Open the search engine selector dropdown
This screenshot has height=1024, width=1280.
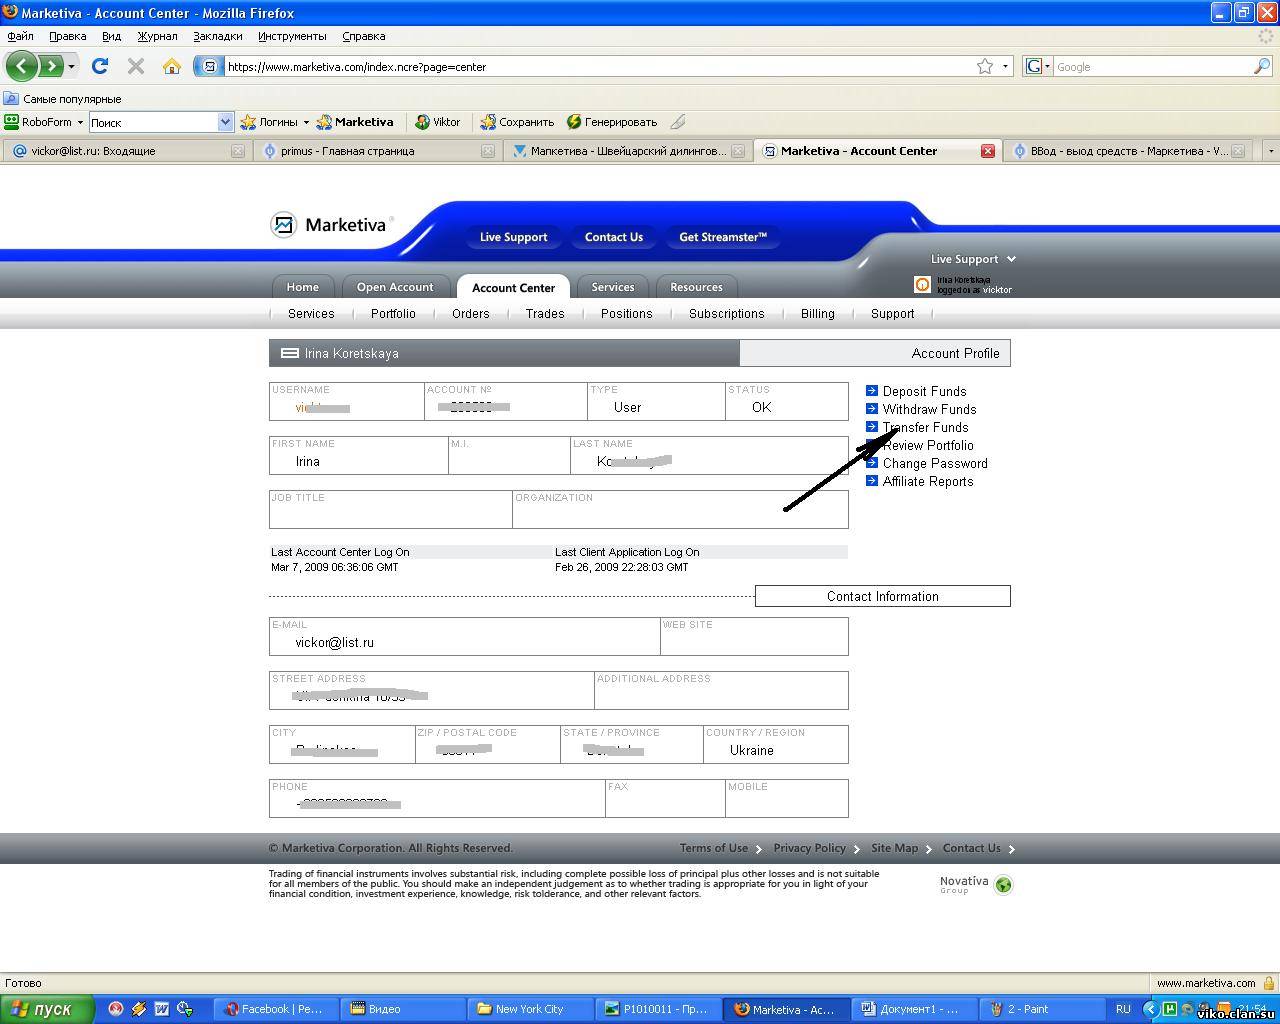(1038, 67)
